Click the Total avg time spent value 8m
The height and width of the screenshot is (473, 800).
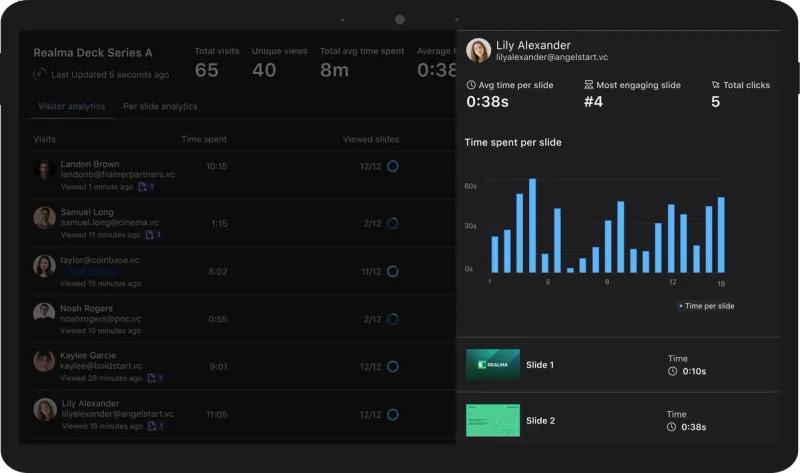click(x=335, y=70)
